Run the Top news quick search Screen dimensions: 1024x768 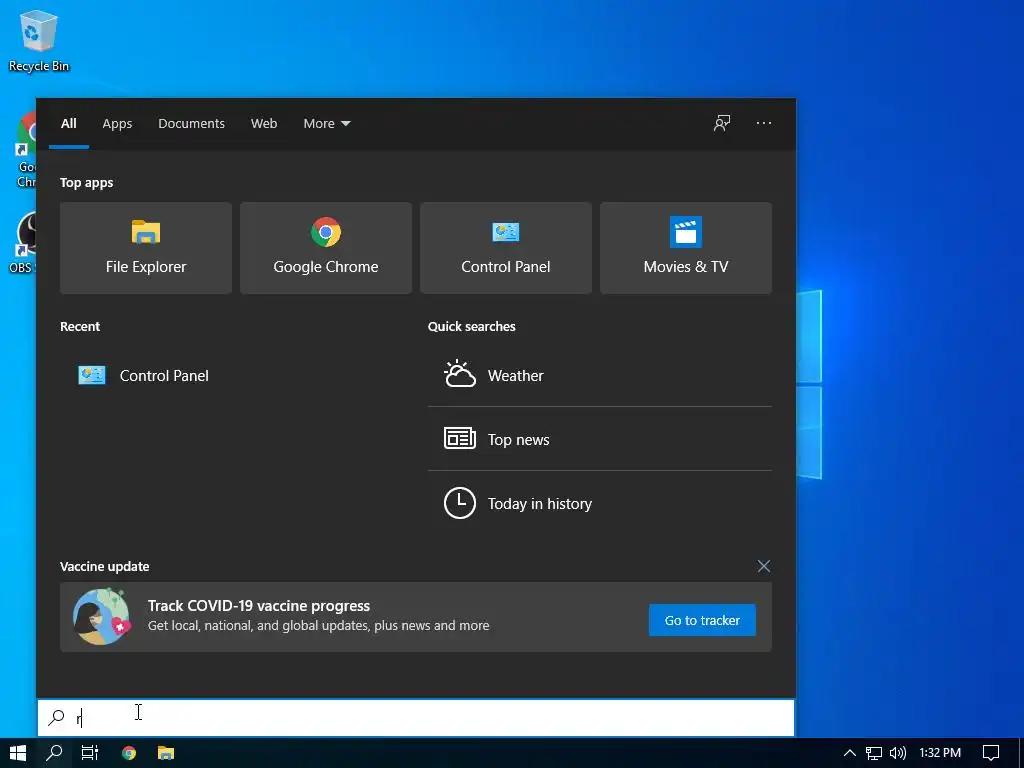click(x=600, y=439)
